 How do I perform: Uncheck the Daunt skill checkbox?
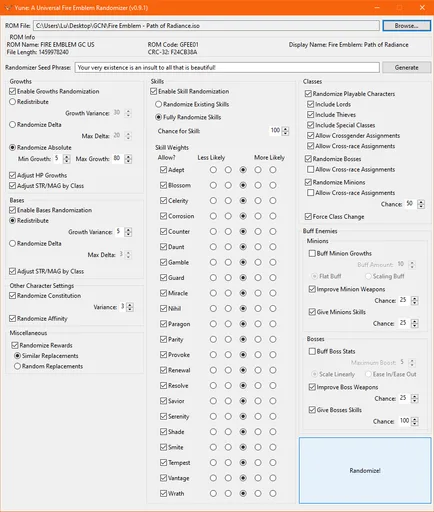(x=163, y=247)
